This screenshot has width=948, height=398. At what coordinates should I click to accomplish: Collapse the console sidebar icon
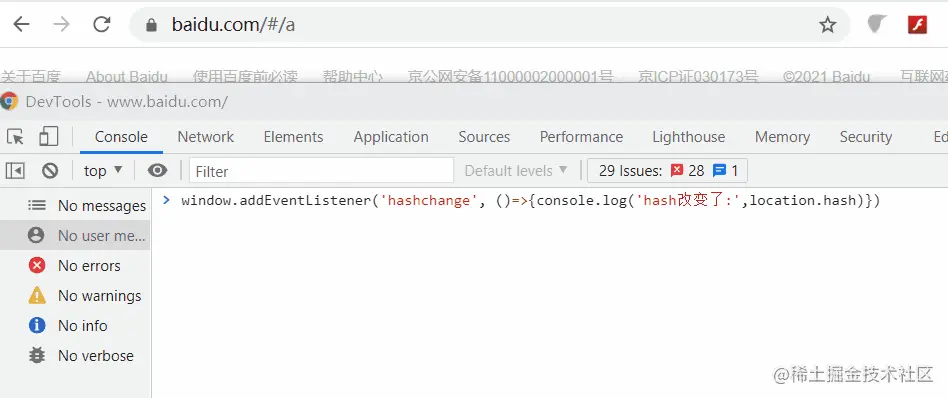[x=15, y=171]
